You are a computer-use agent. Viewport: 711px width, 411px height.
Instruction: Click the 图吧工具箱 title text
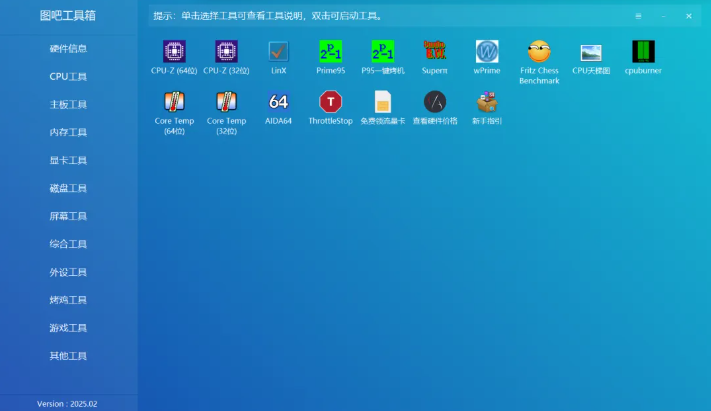tap(68, 15)
